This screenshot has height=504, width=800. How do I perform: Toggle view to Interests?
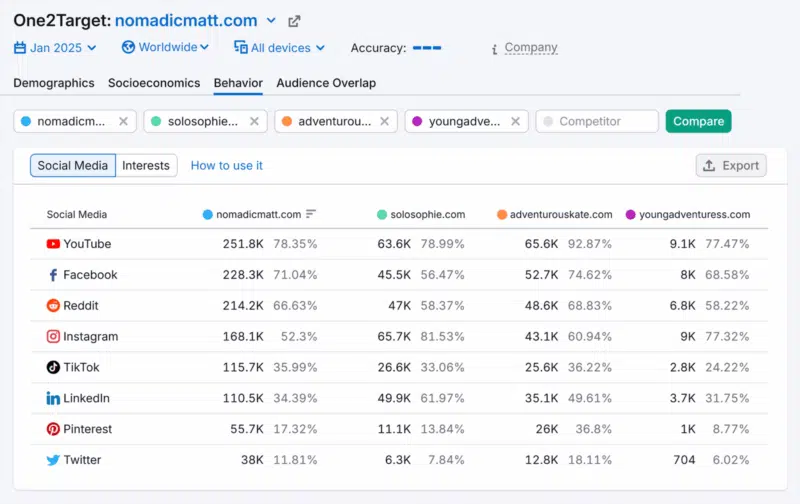point(146,166)
